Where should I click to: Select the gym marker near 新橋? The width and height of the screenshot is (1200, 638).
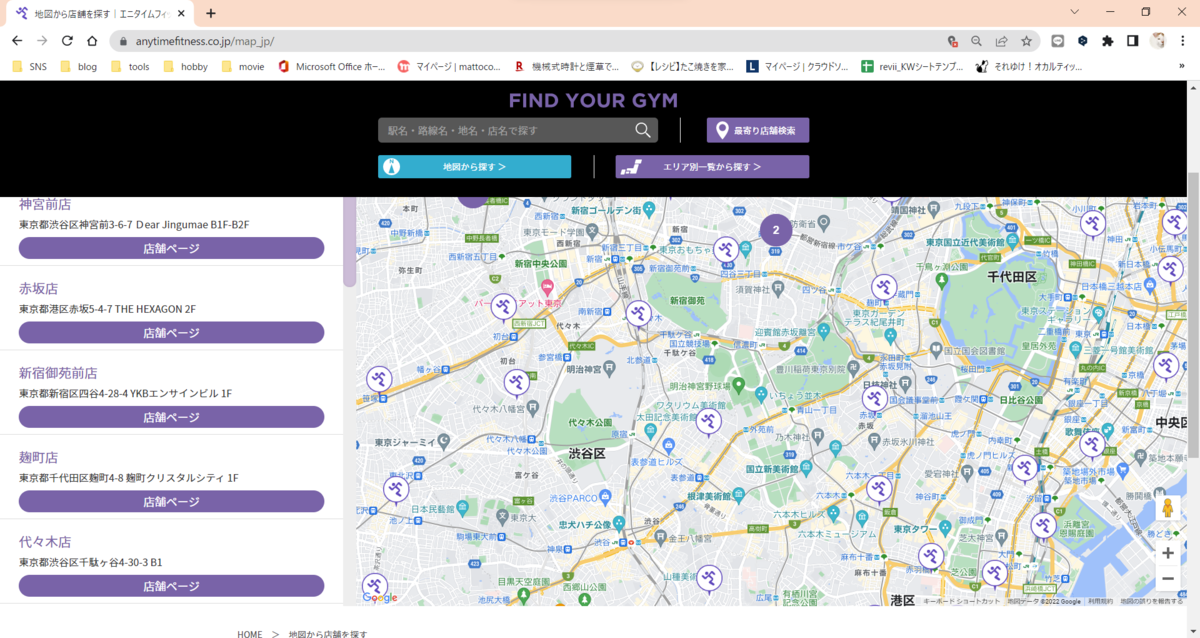point(1024,469)
